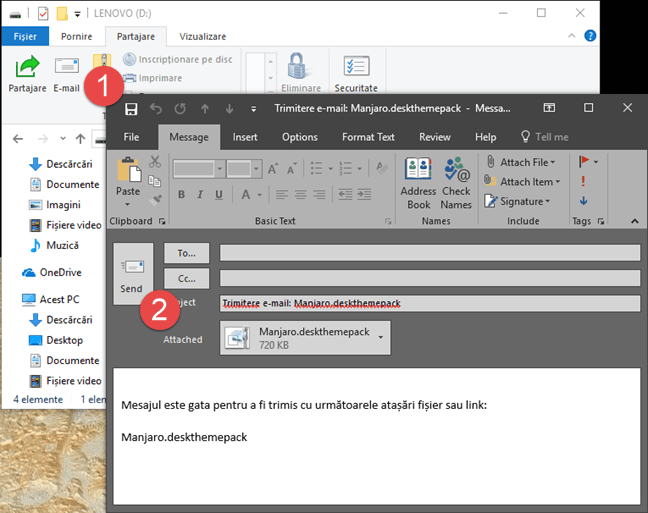Click Shrink Font icon
The width and height of the screenshot is (648, 513).
click(292, 169)
